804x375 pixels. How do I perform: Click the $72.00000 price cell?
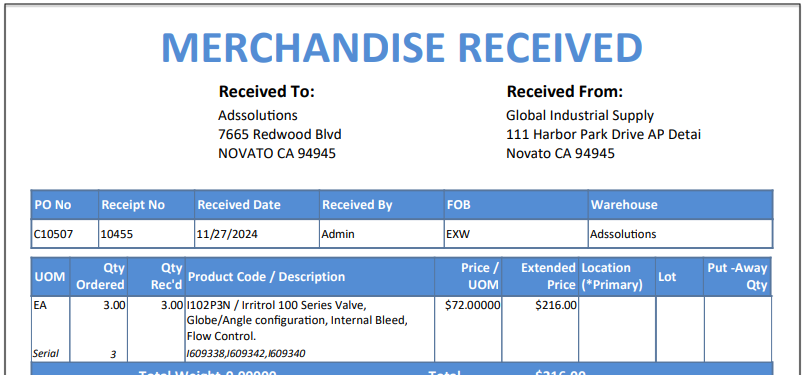pyautogui.click(x=473, y=306)
